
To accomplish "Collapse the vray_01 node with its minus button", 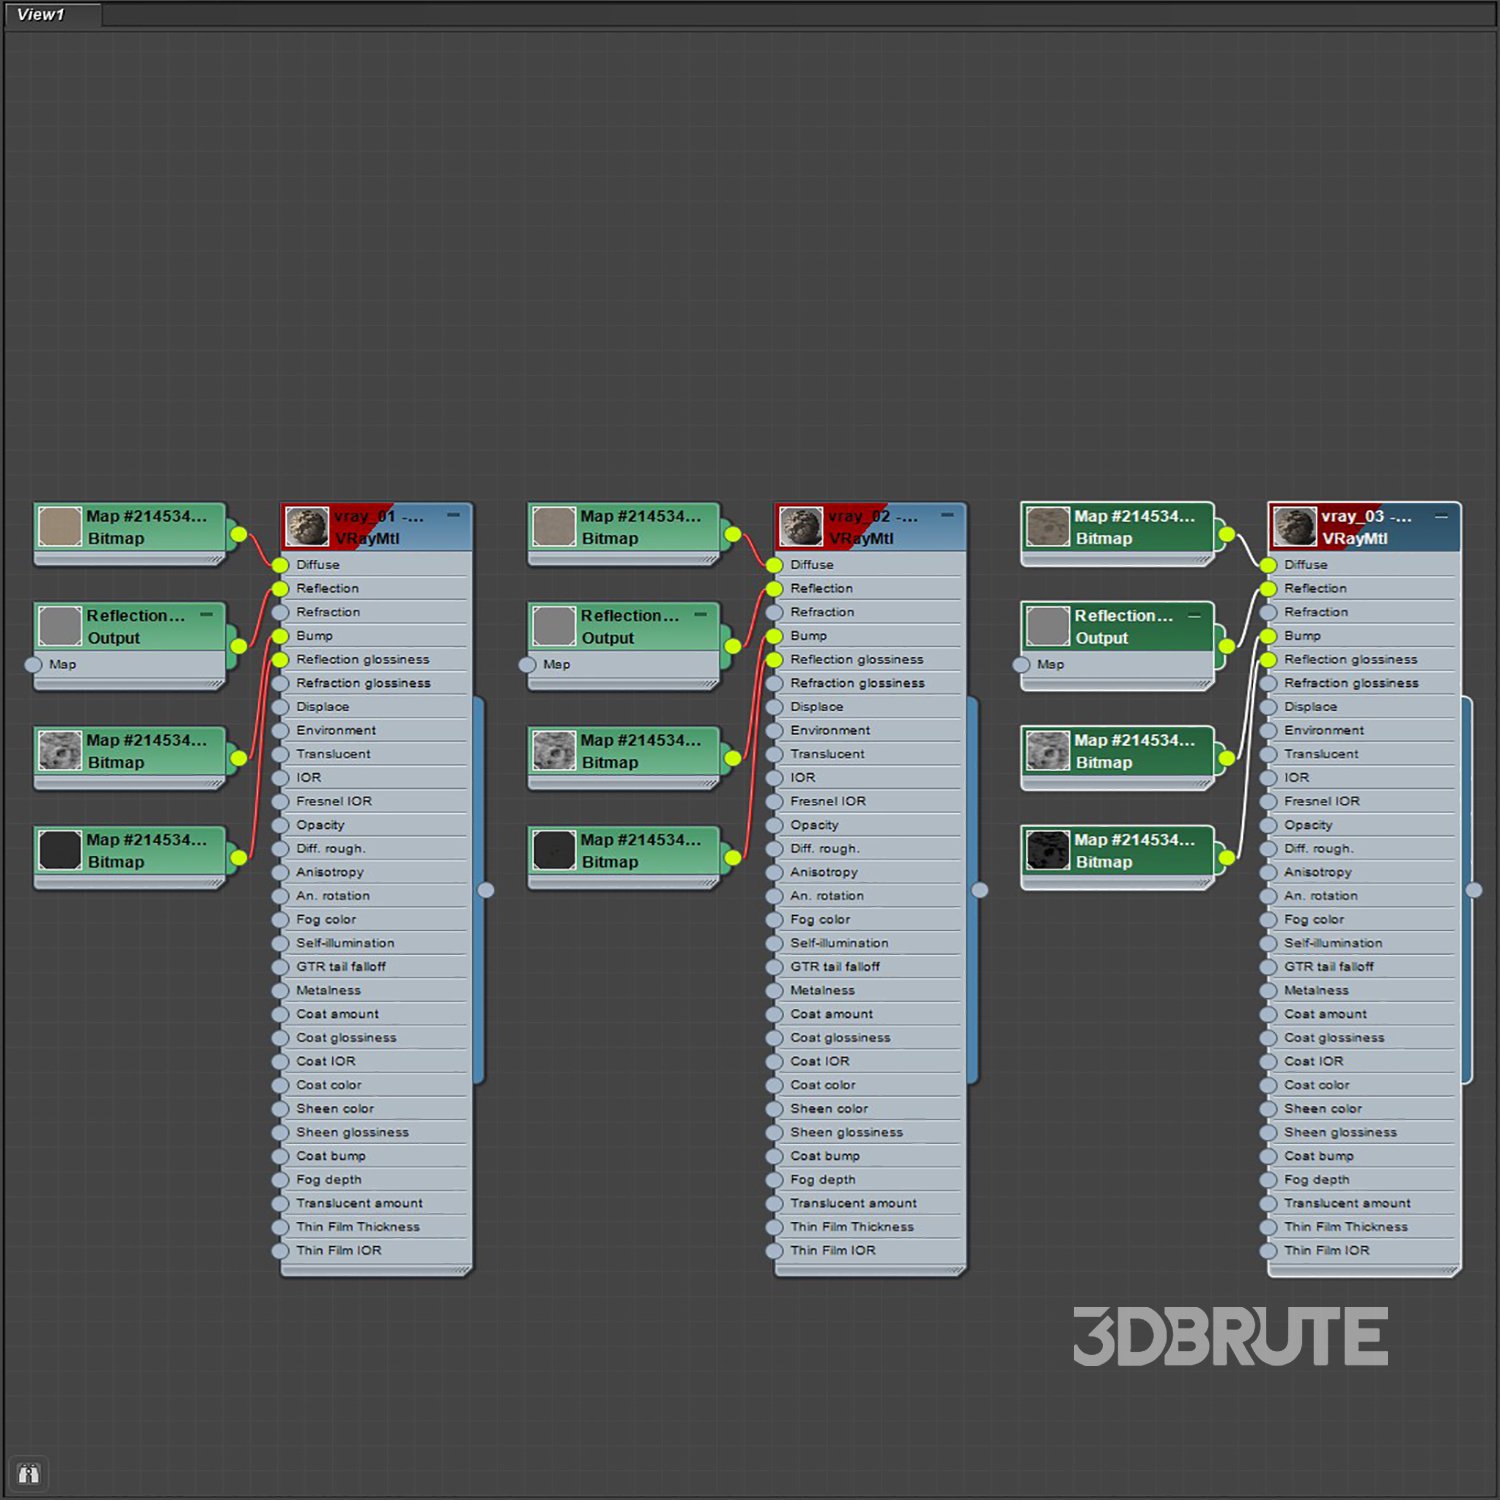I will click(x=453, y=515).
